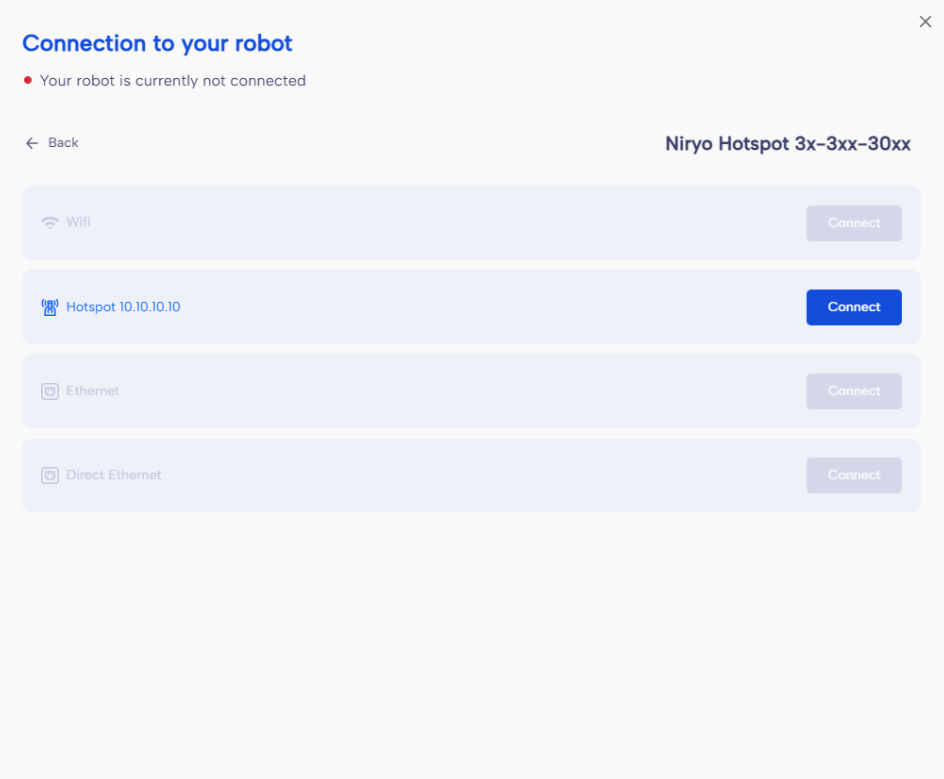The image size is (944, 779).
Task: Click the Direct Ethernet port icon
Action: click(49, 475)
